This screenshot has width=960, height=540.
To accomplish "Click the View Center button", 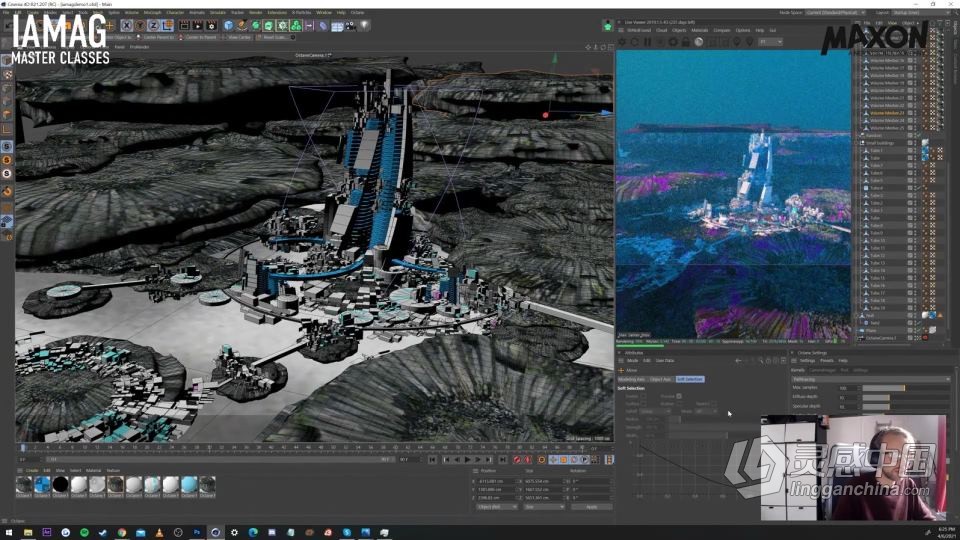I will click(239, 37).
